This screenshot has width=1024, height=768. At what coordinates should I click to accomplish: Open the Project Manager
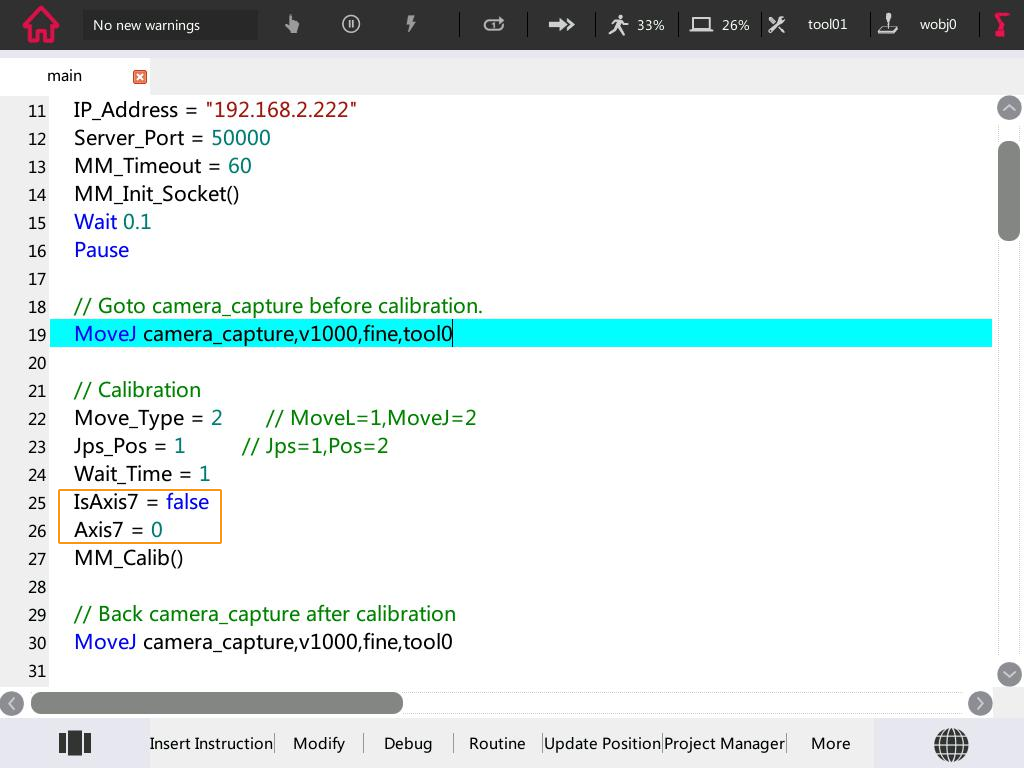pyautogui.click(x=724, y=743)
